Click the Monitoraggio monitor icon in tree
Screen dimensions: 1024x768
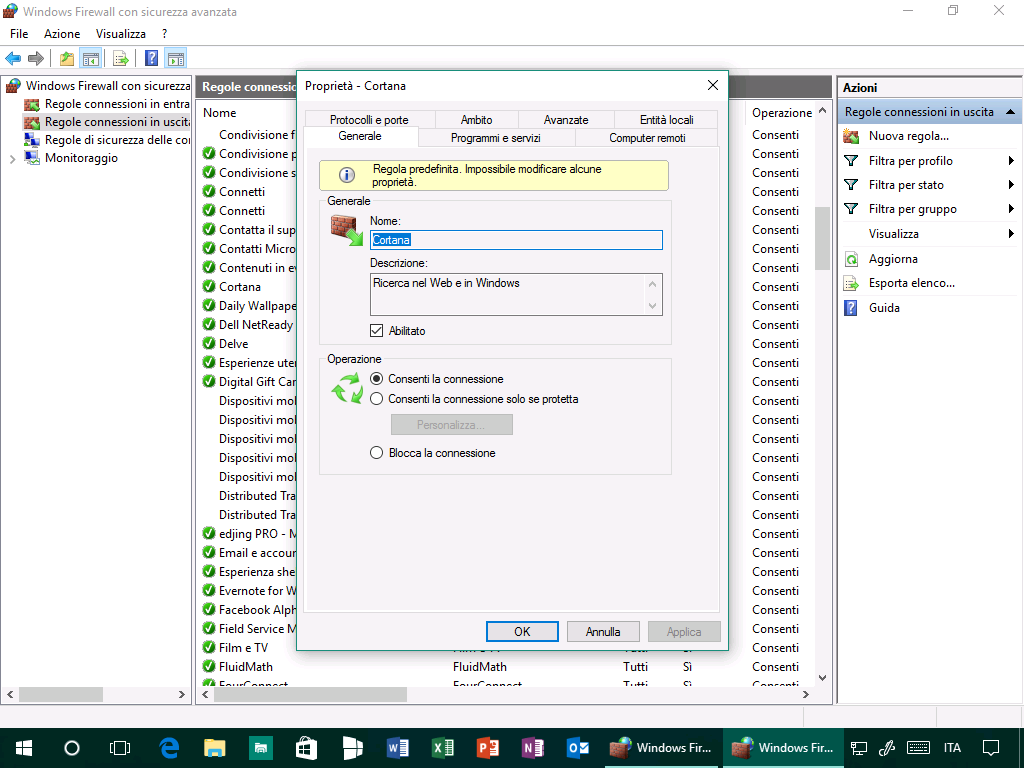[31, 157]
